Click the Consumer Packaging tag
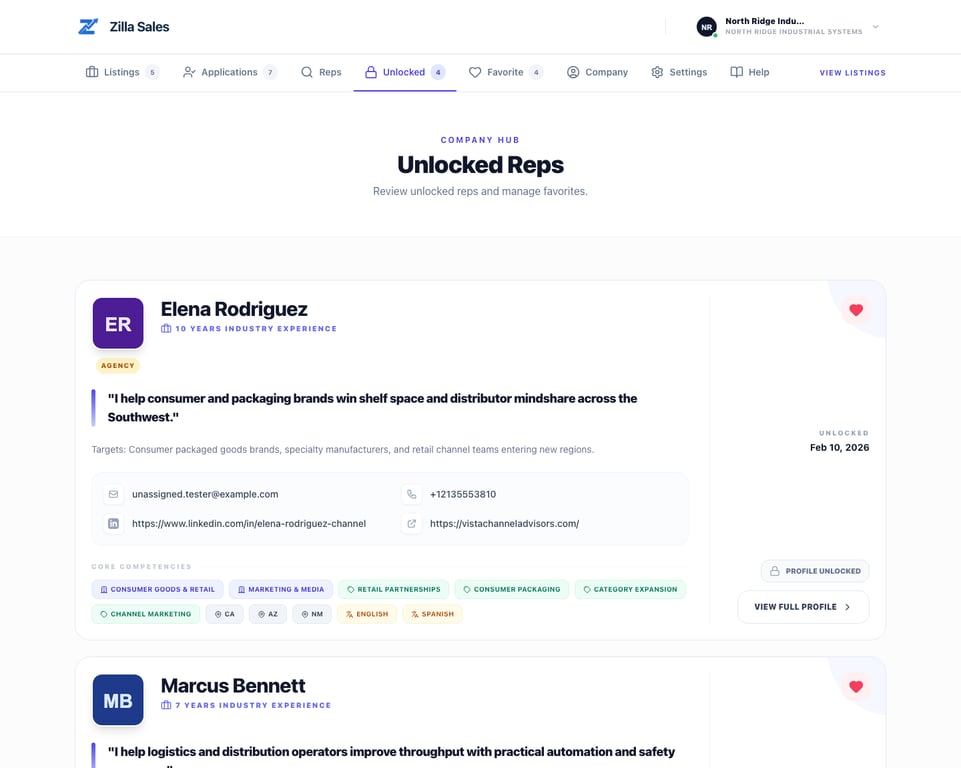The image size is (961, 768). 512,589
